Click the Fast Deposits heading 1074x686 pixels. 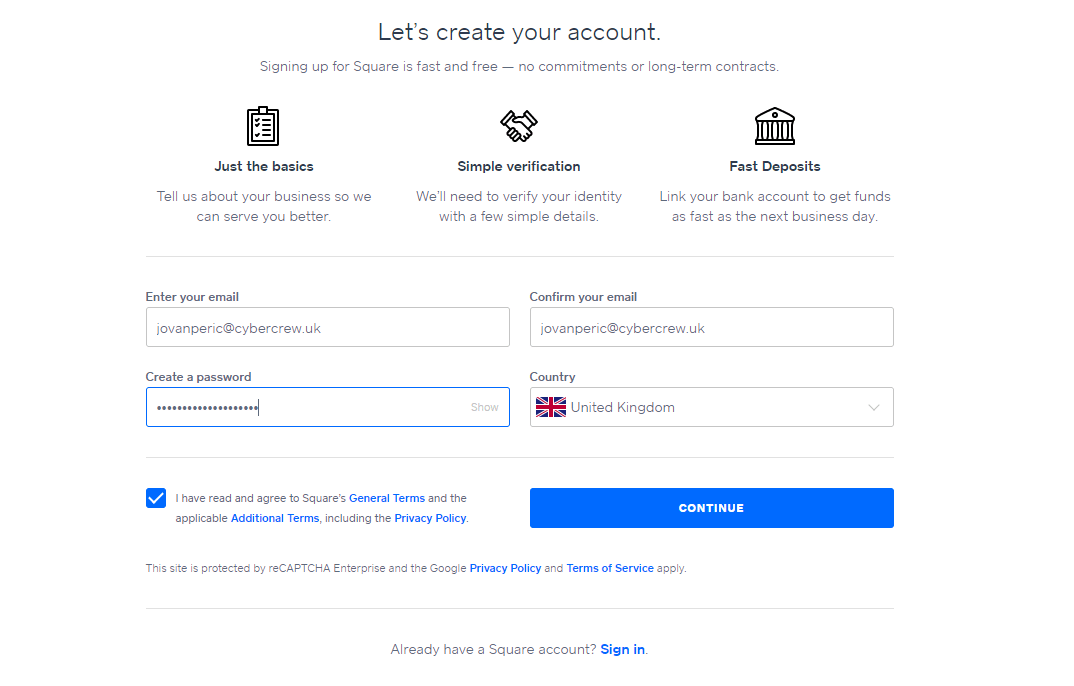click(775, 166)
